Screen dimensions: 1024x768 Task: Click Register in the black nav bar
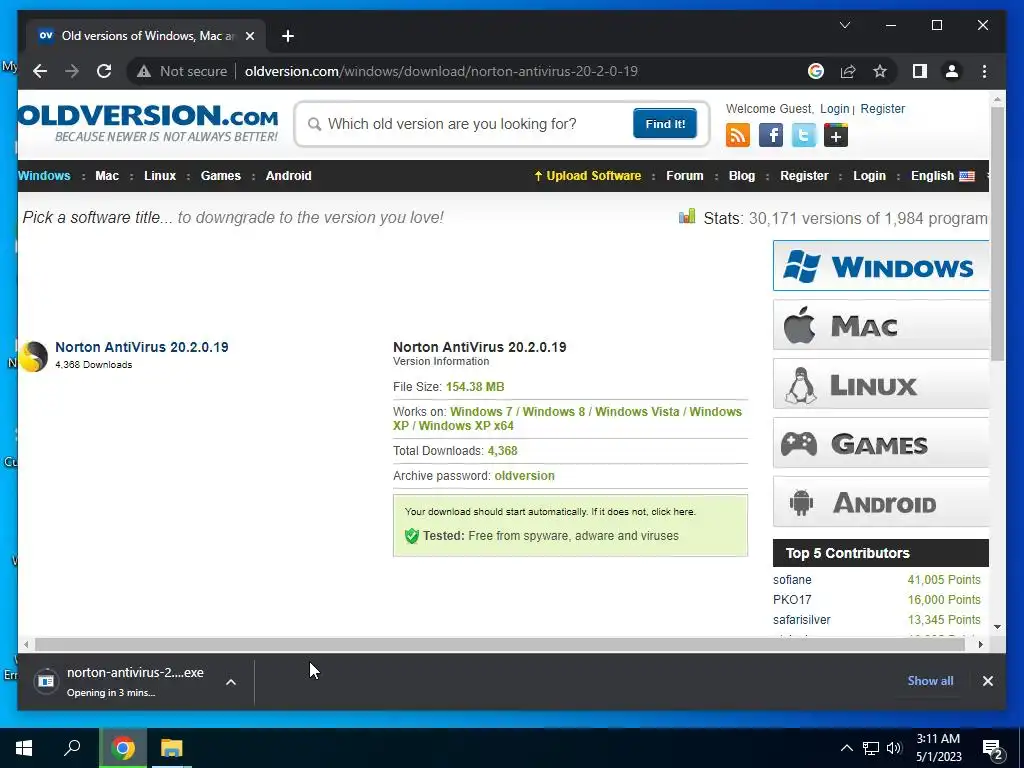coord(804,176)
